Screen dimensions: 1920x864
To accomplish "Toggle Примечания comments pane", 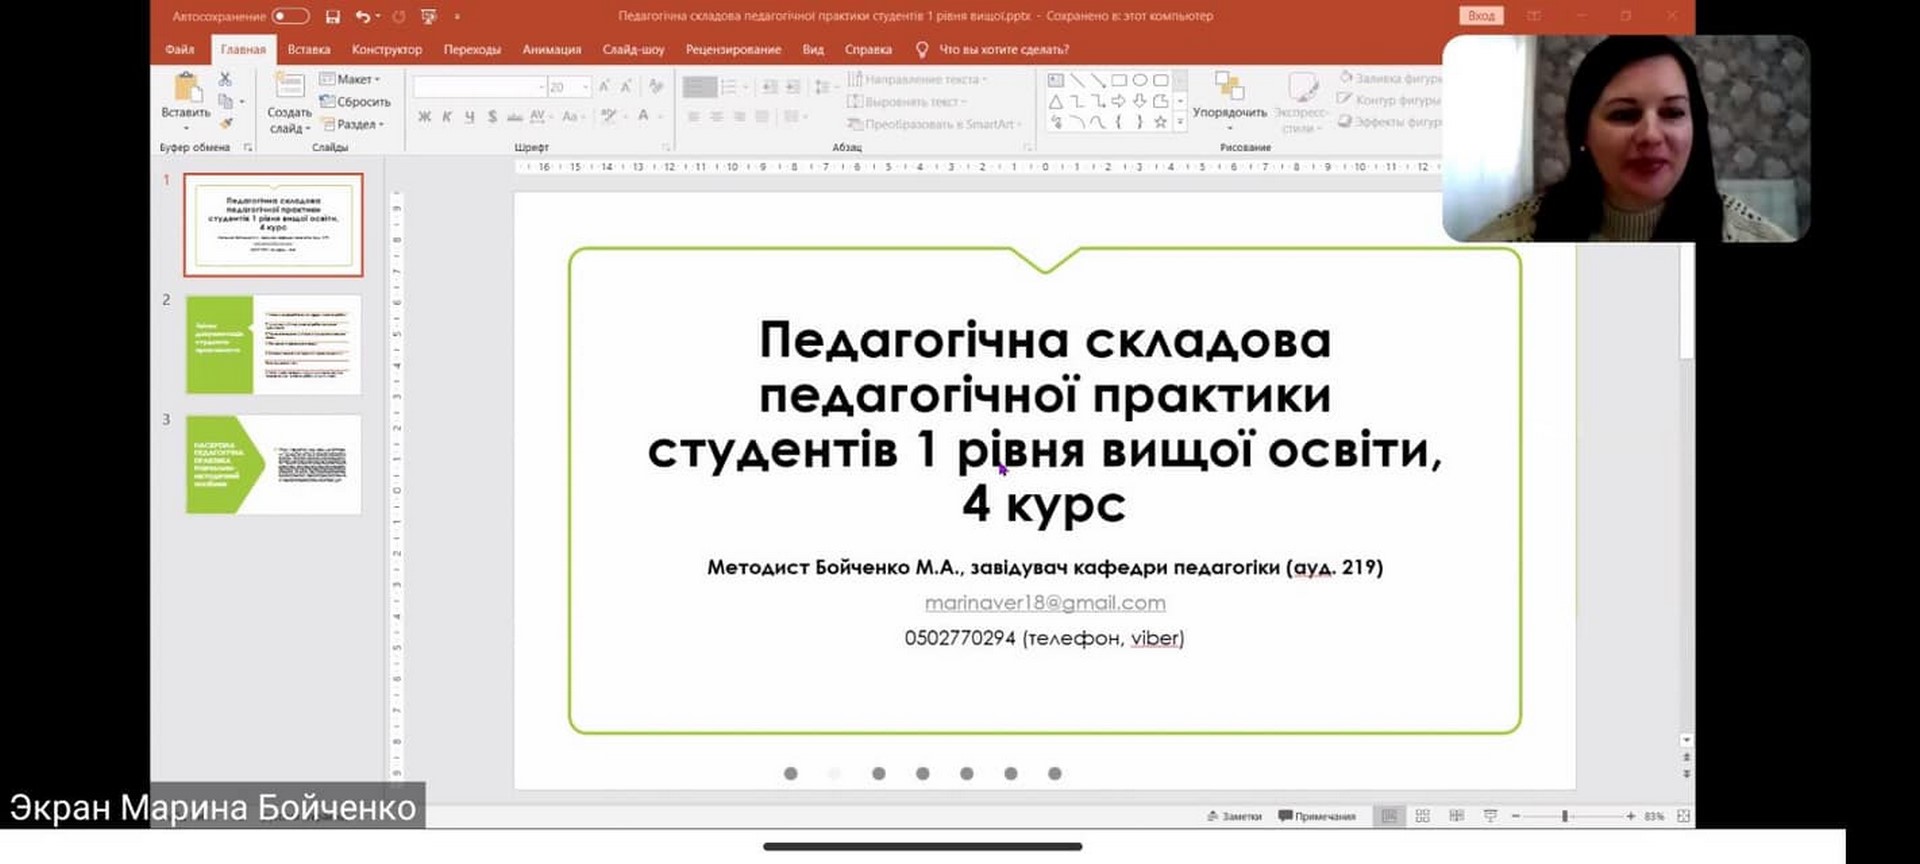I will pos(1317,816).
